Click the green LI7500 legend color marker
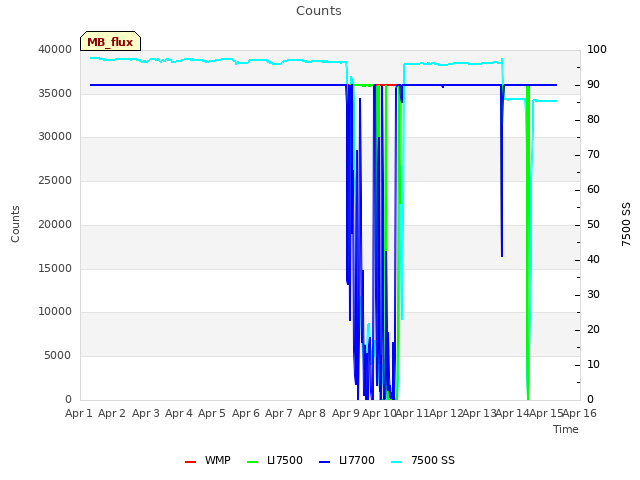This screenshot has height=480, width=640. click(253, 462)
